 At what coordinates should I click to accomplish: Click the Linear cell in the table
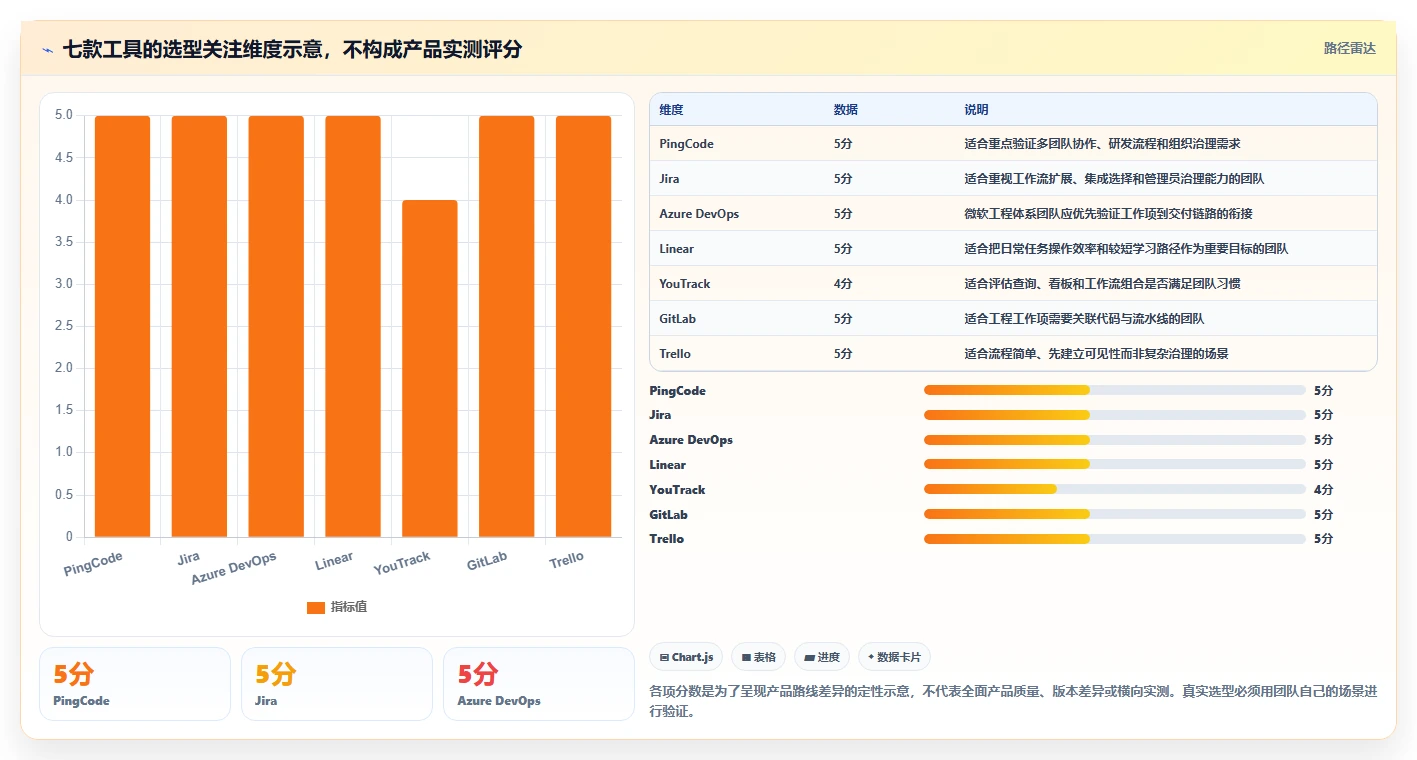tap(676, 249)
